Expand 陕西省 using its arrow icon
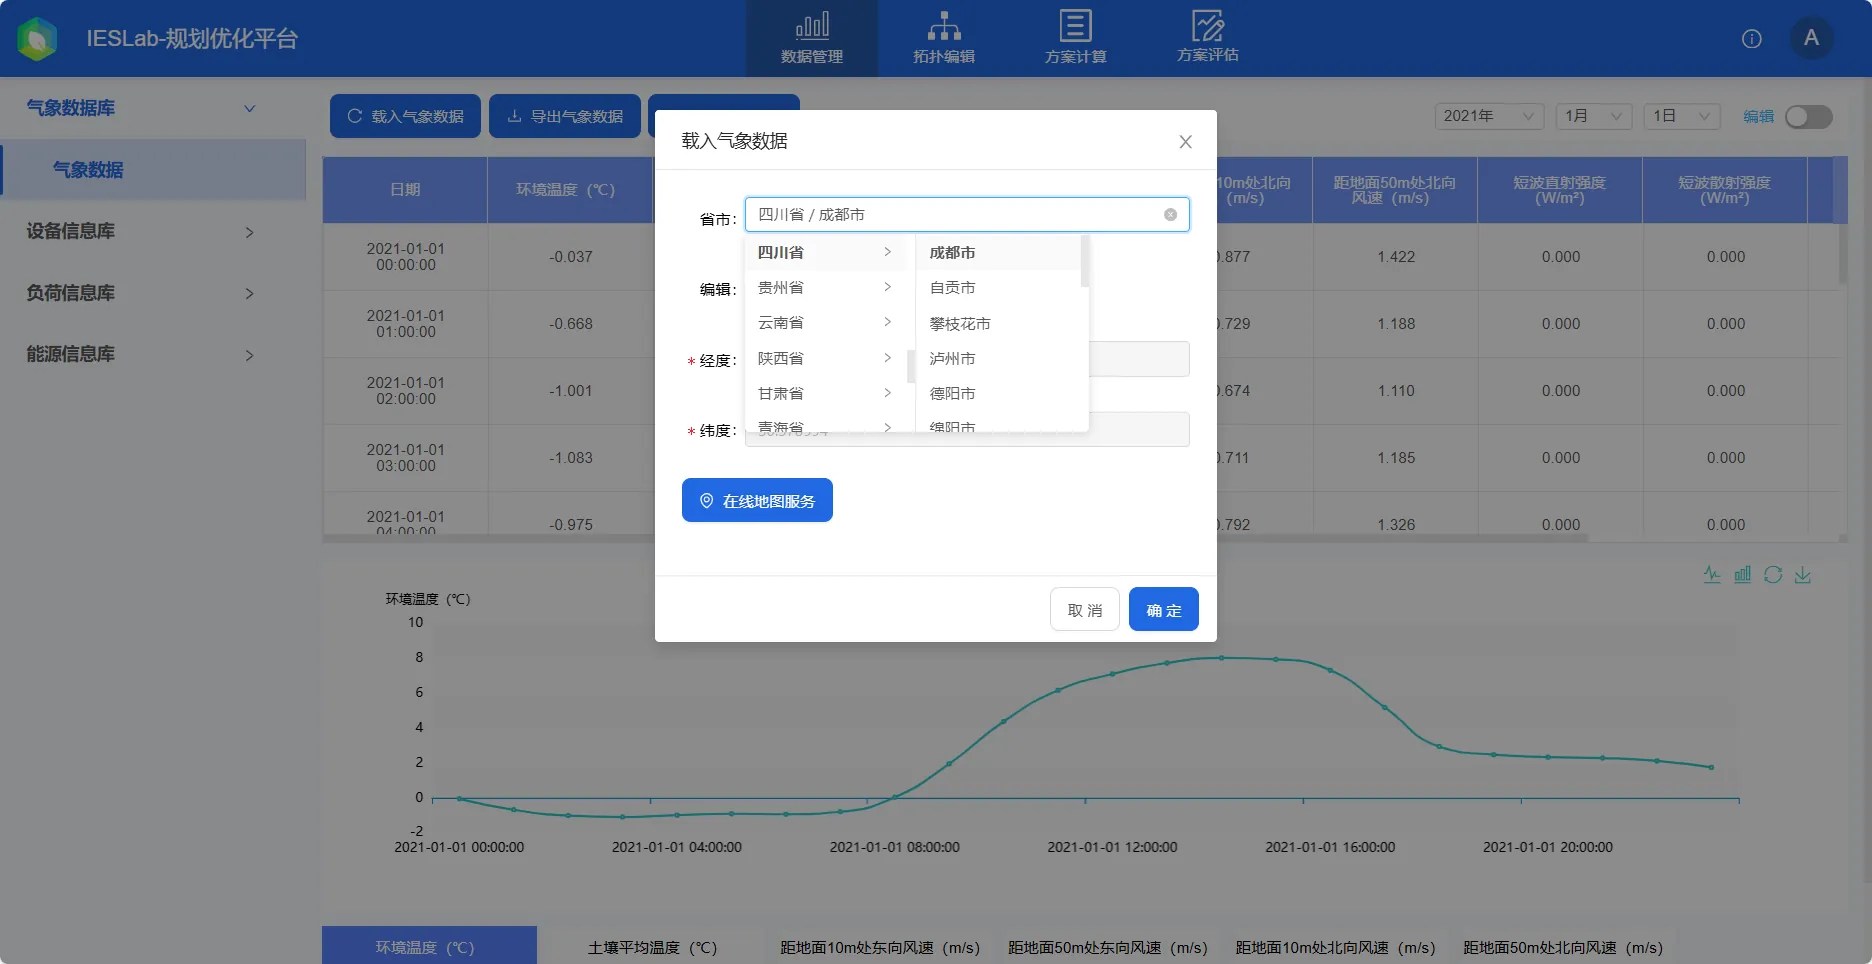Image resolution: width=1872 pixels, height=964 pixels. [887, 358]
